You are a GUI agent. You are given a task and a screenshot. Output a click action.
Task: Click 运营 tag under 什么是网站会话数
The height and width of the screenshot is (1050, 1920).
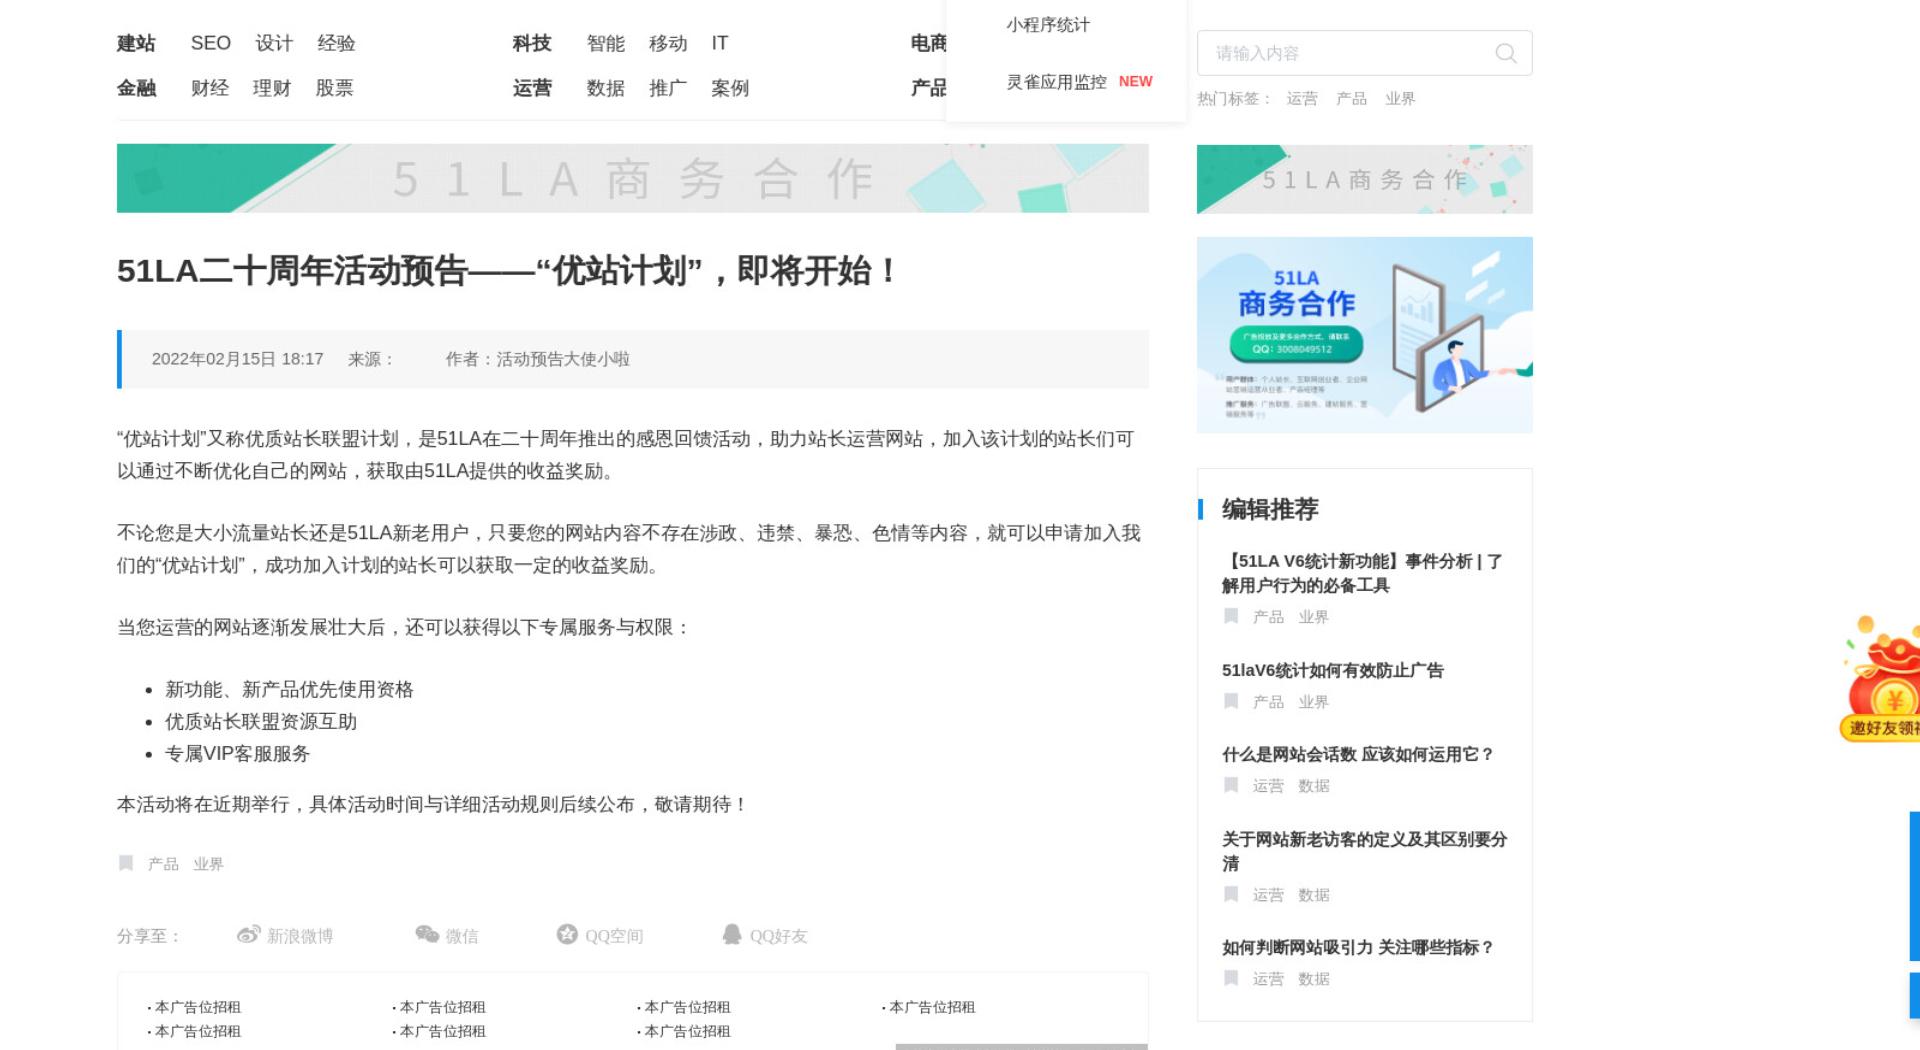tap(1268, 785)
